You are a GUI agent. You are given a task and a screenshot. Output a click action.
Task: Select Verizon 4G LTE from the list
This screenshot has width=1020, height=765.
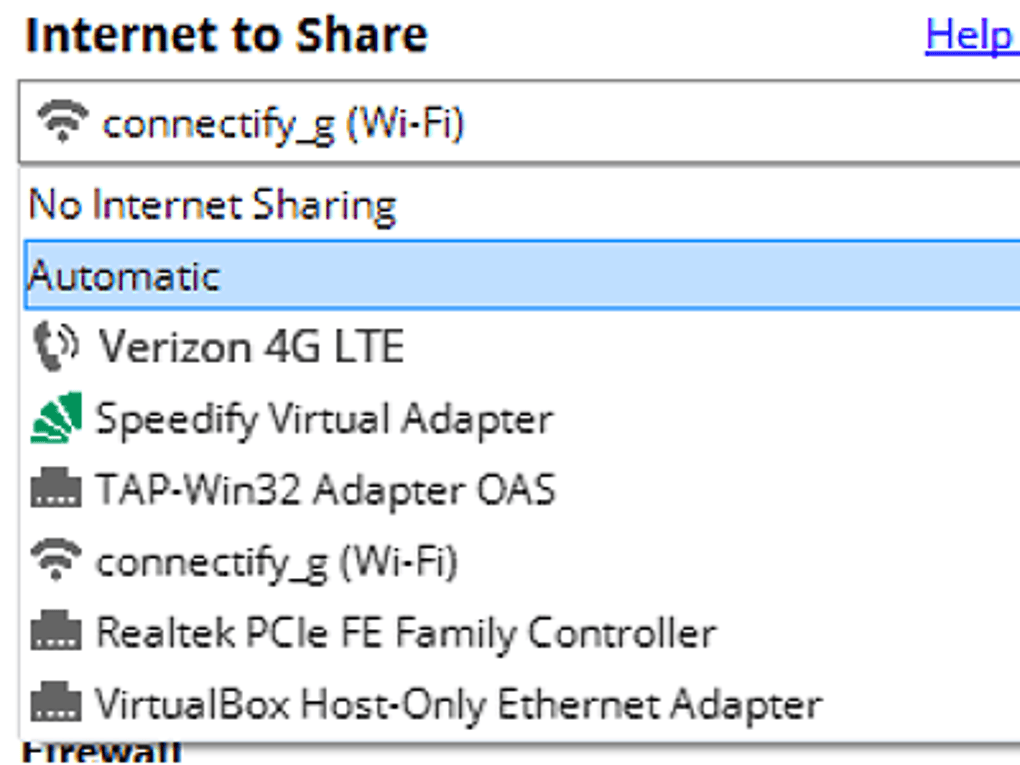pos(250,346)
